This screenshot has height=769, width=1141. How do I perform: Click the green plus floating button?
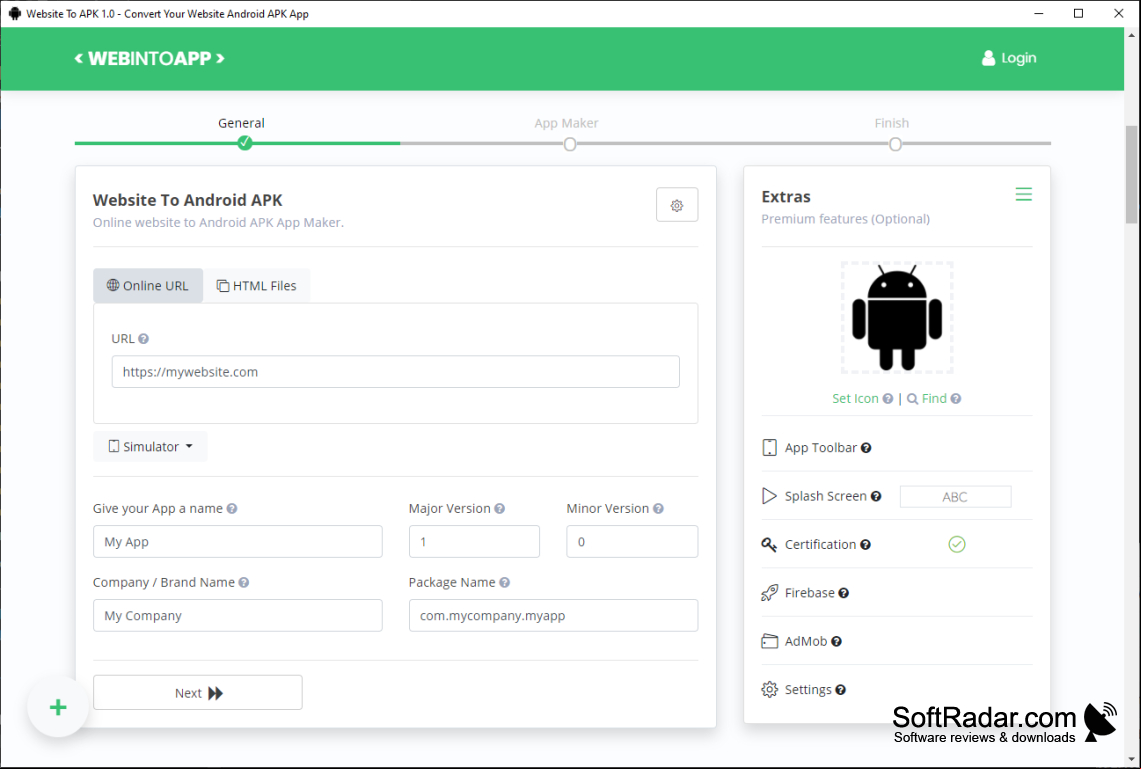(58, 707)
